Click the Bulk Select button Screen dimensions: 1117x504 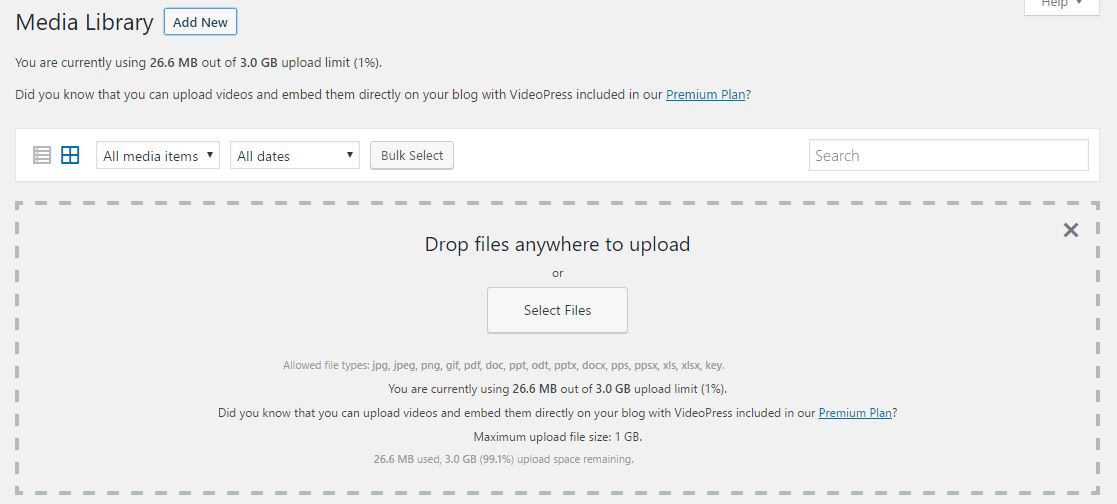[x=412, y=155]
